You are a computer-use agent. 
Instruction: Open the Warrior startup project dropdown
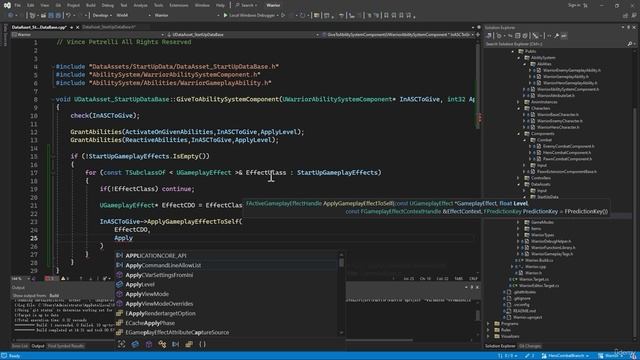pos(186,15)
